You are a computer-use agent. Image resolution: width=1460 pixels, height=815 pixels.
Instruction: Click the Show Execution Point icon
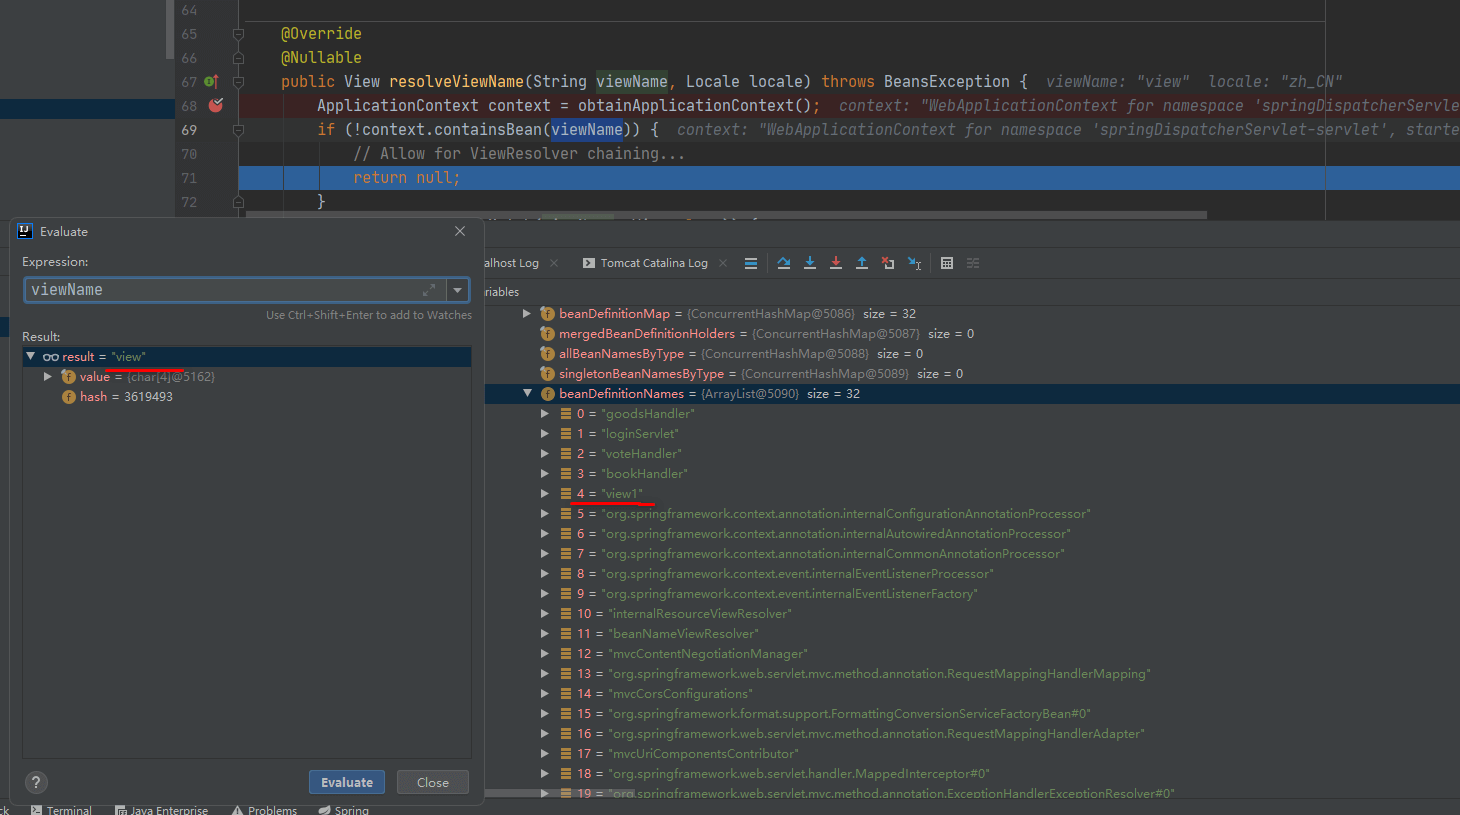pyautogui.click(x=751, y=263)
